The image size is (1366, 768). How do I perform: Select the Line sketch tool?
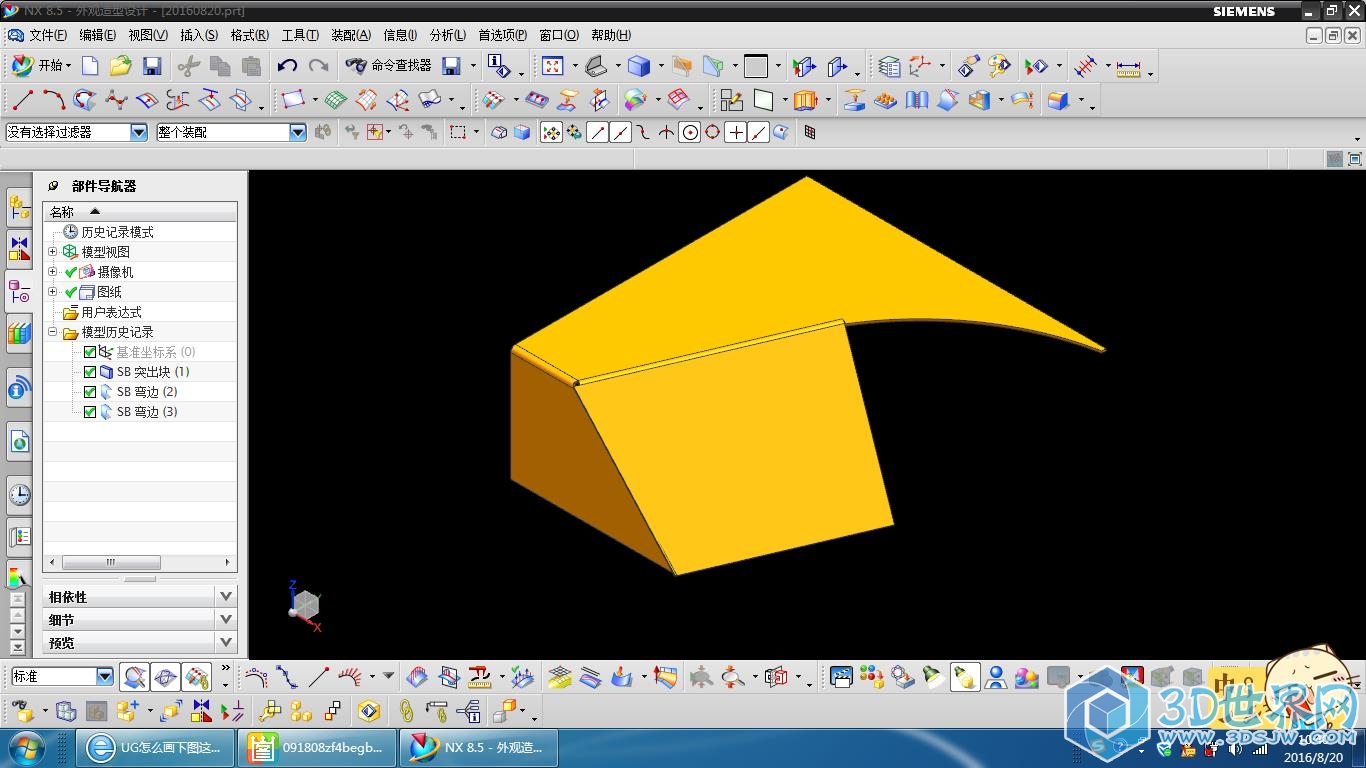pos(23,100)
